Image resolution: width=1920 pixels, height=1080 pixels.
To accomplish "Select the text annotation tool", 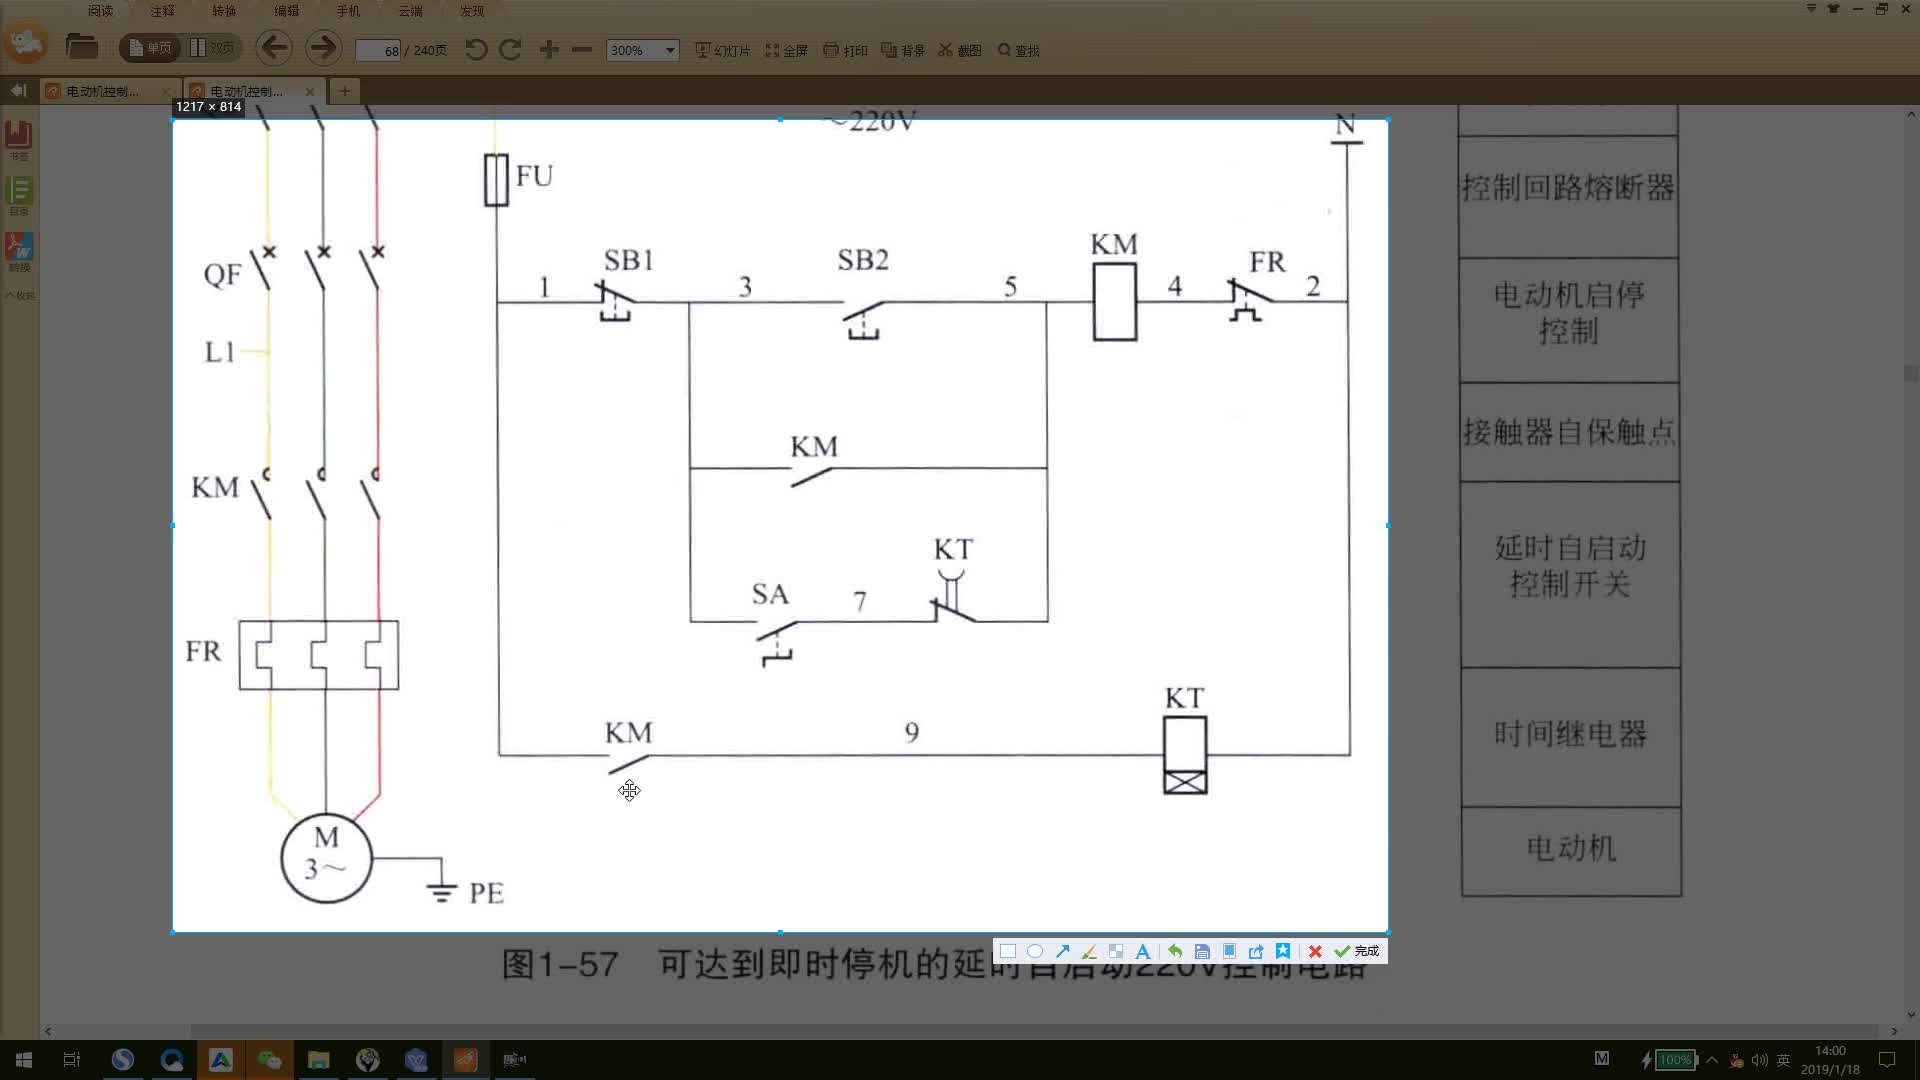I will 1142,951.
